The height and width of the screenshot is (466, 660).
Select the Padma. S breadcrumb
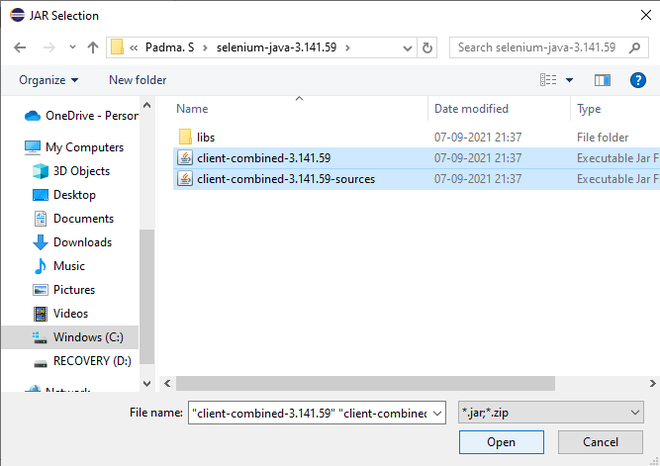pyautogui.click(x=170, y=47)
